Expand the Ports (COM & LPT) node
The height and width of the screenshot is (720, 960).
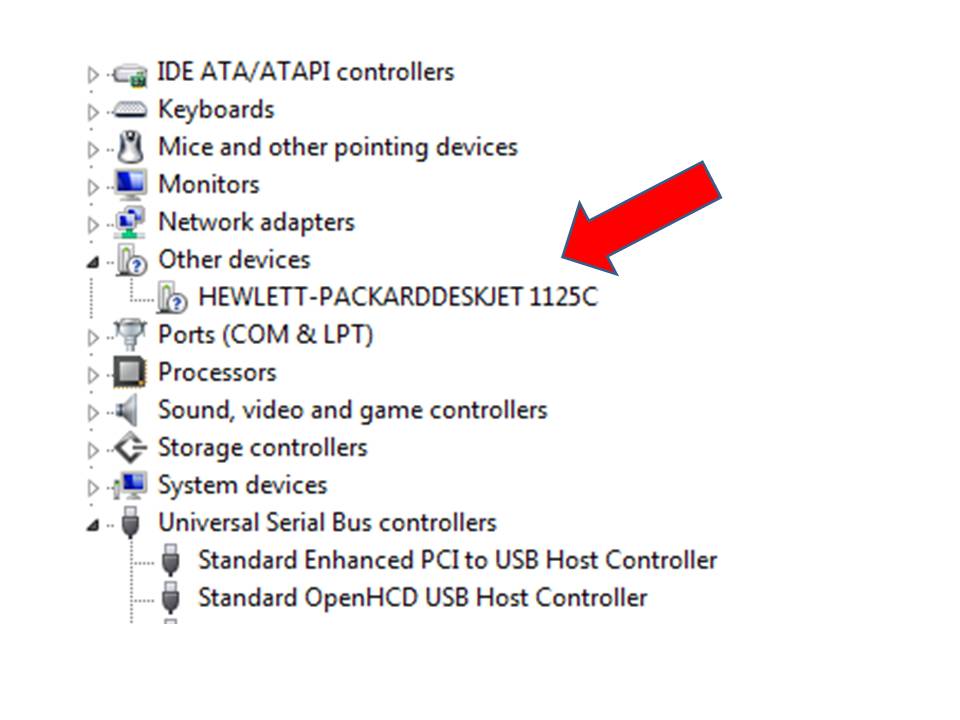pyautogui.click(x=93, y=337)
